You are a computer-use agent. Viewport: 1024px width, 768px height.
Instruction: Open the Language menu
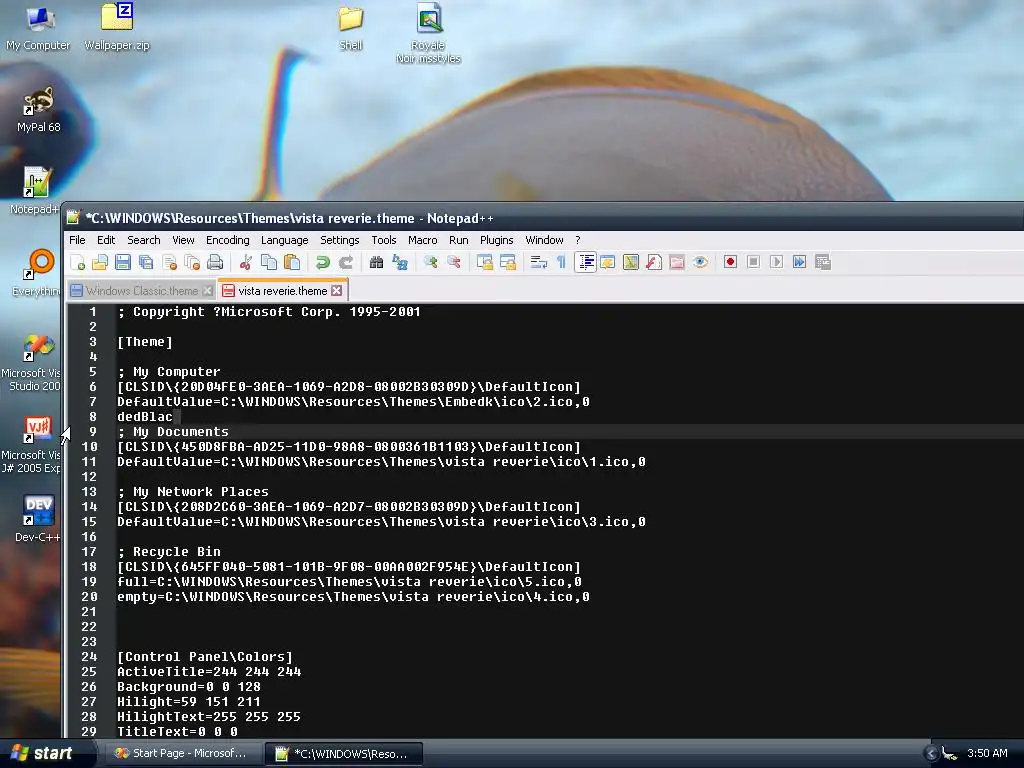pos(284,240)
